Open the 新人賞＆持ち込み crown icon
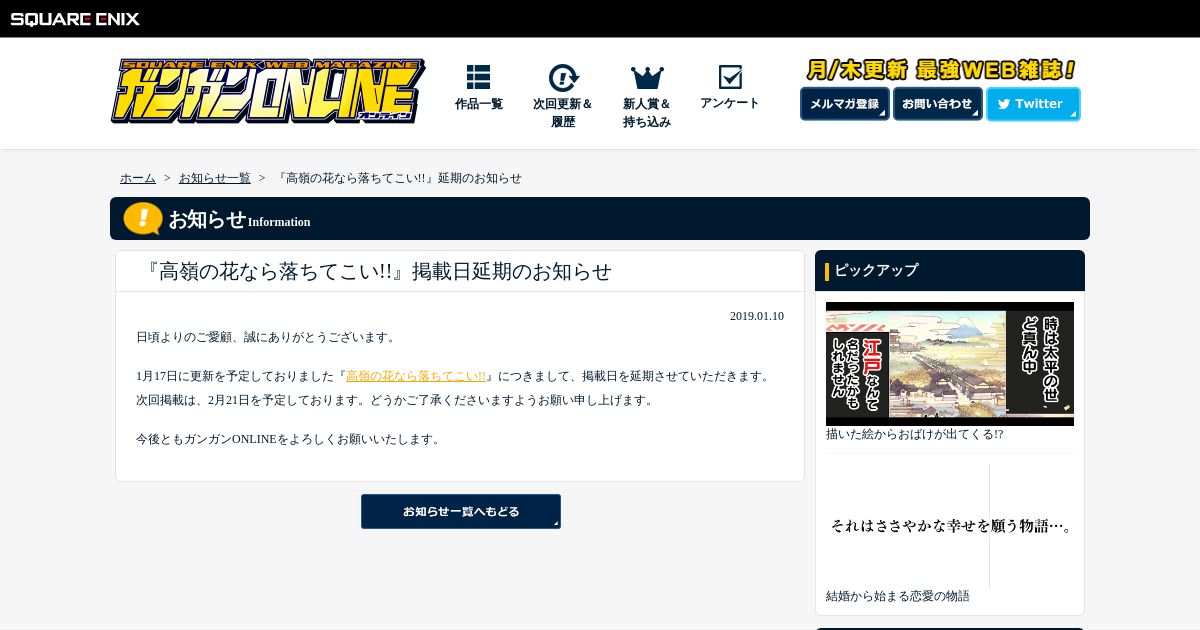Screen dimensions: 1200x630 647,78
